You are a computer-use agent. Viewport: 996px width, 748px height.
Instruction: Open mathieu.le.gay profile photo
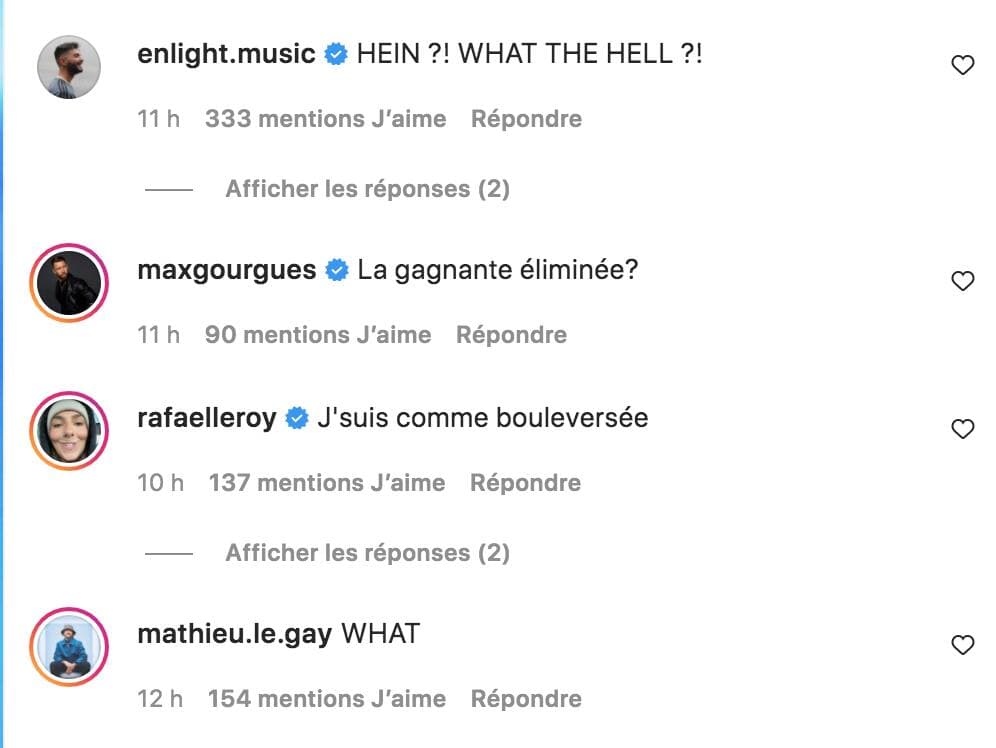point(69,647)
